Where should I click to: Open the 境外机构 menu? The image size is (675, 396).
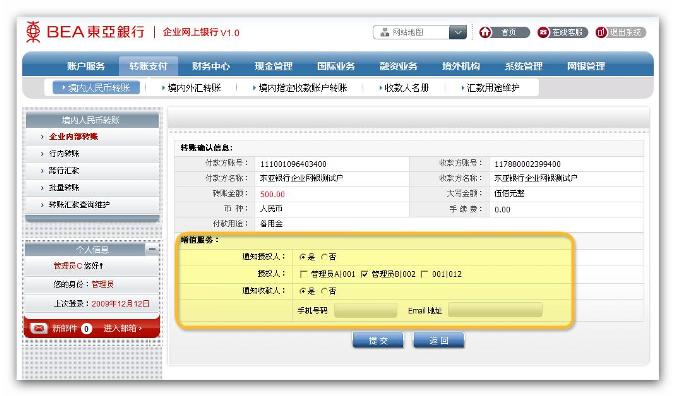(x=461, y=66)
